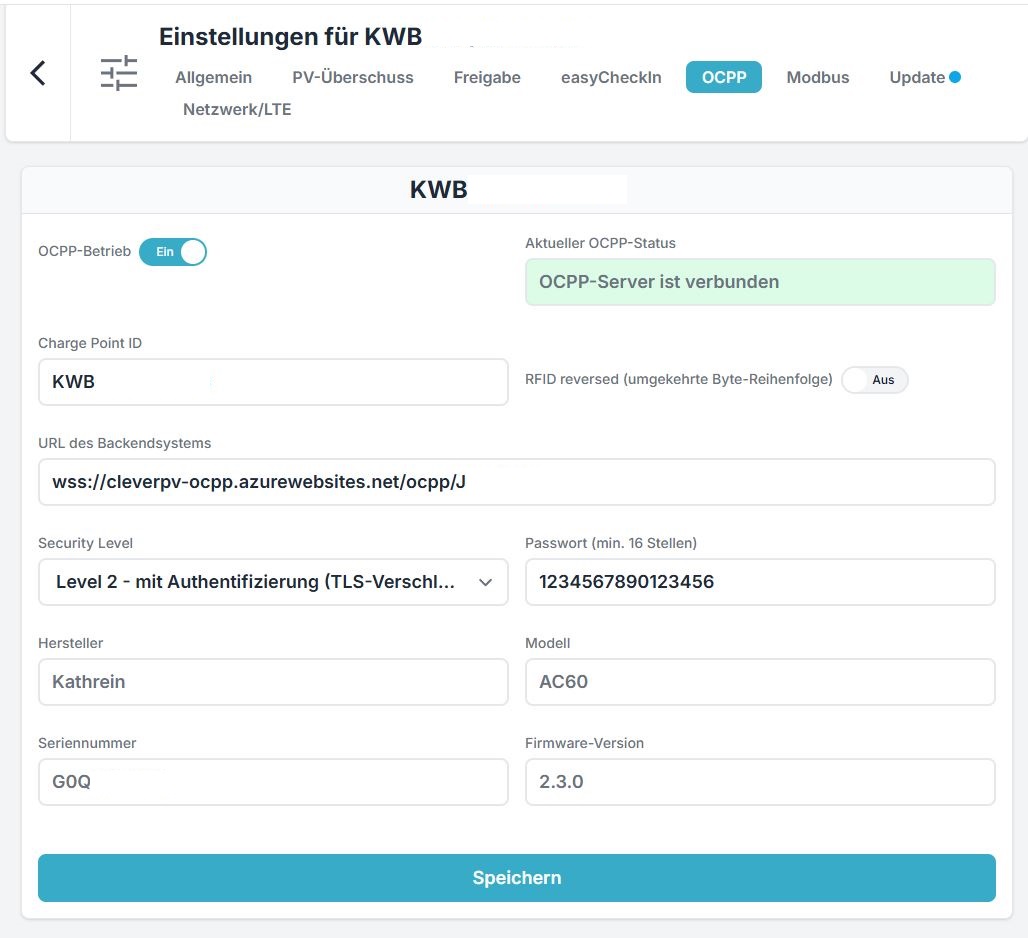Switch to the Allgemein tab
Viewport: 1028px width, 938px height.
[x=213, y=77]
